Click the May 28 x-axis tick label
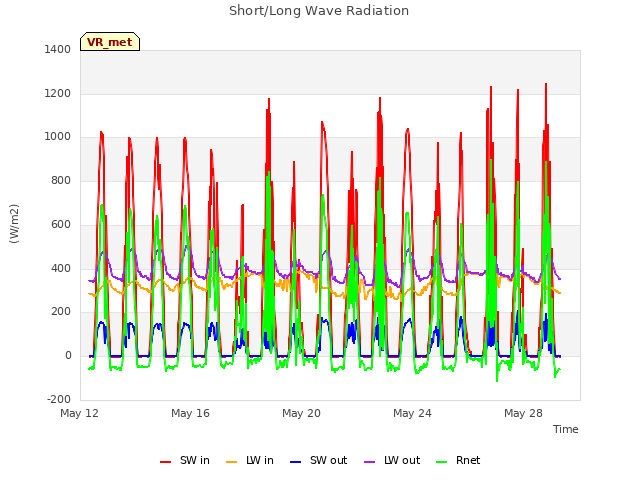640x480 pixels. pos(523,413)
